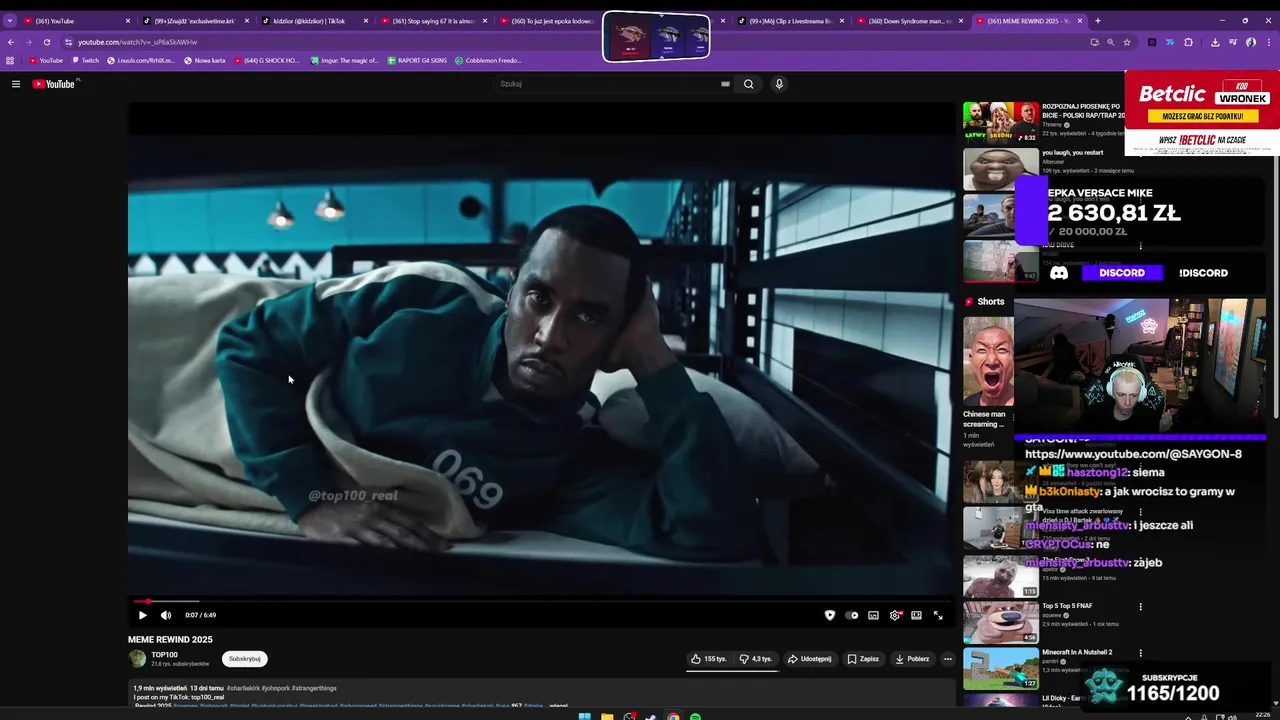
Task: Open more actions three-dot menu under the video
Action: pos(948,659)
